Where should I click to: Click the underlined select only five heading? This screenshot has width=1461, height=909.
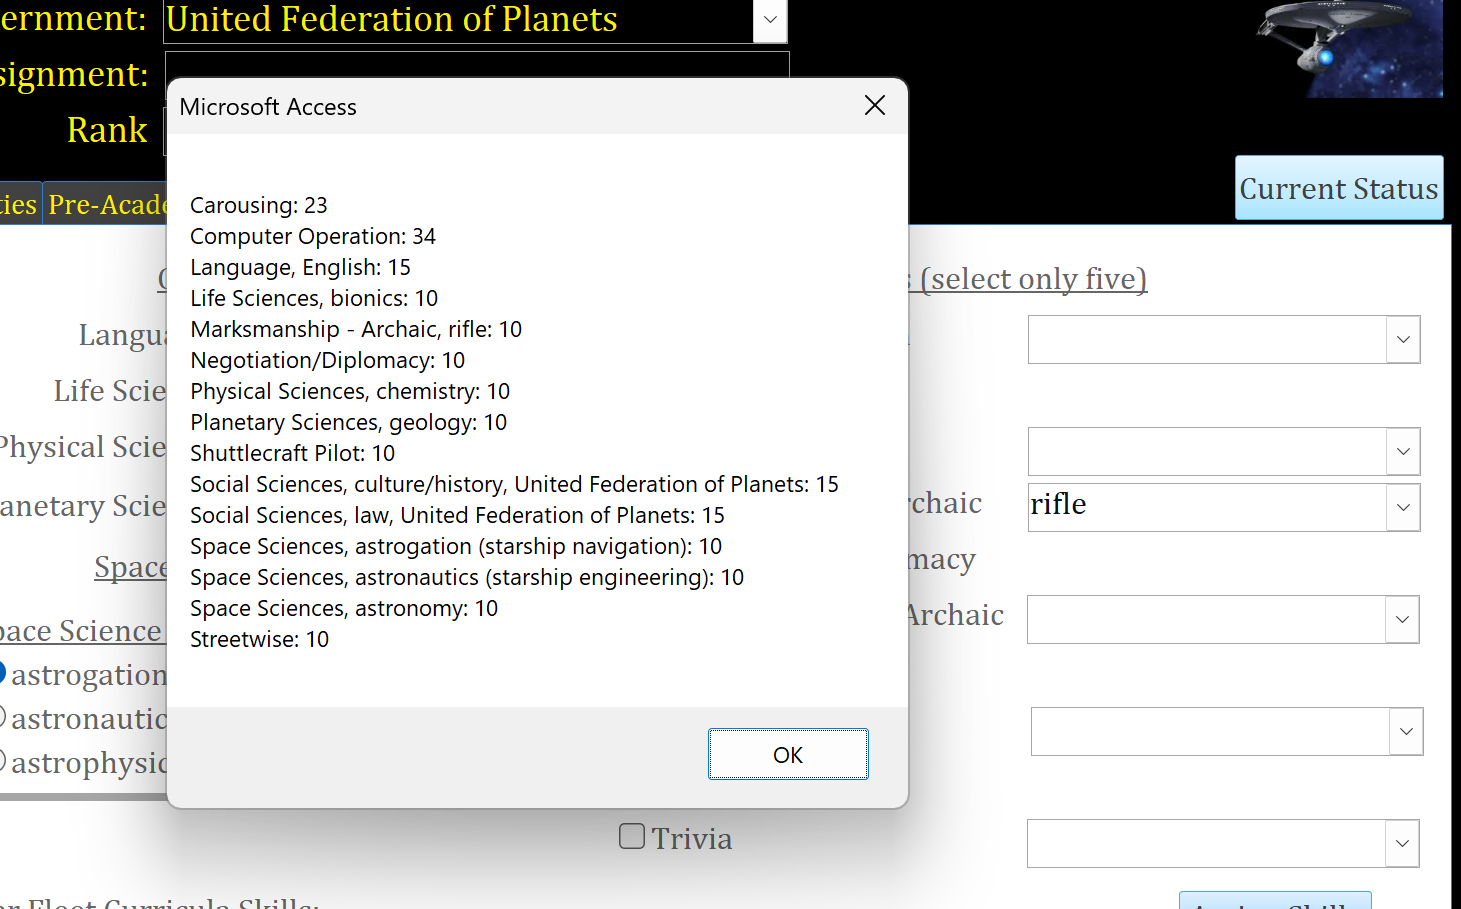click(1033, 279)
